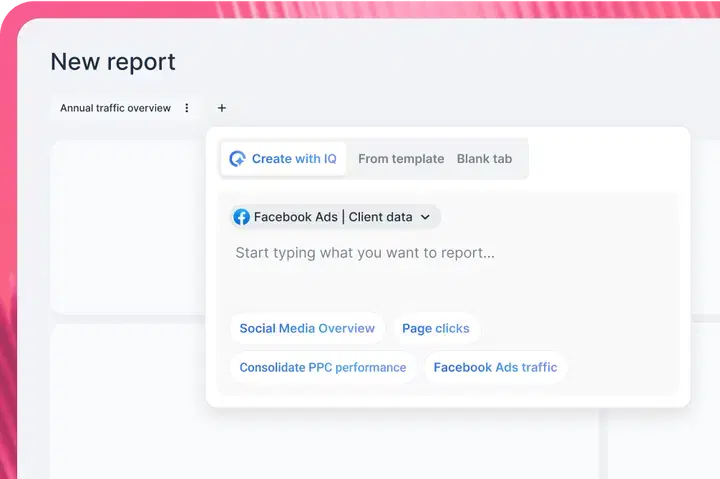
Task: Open Facebook Ads | Client data dropdown
Action: tap(334, 217)
